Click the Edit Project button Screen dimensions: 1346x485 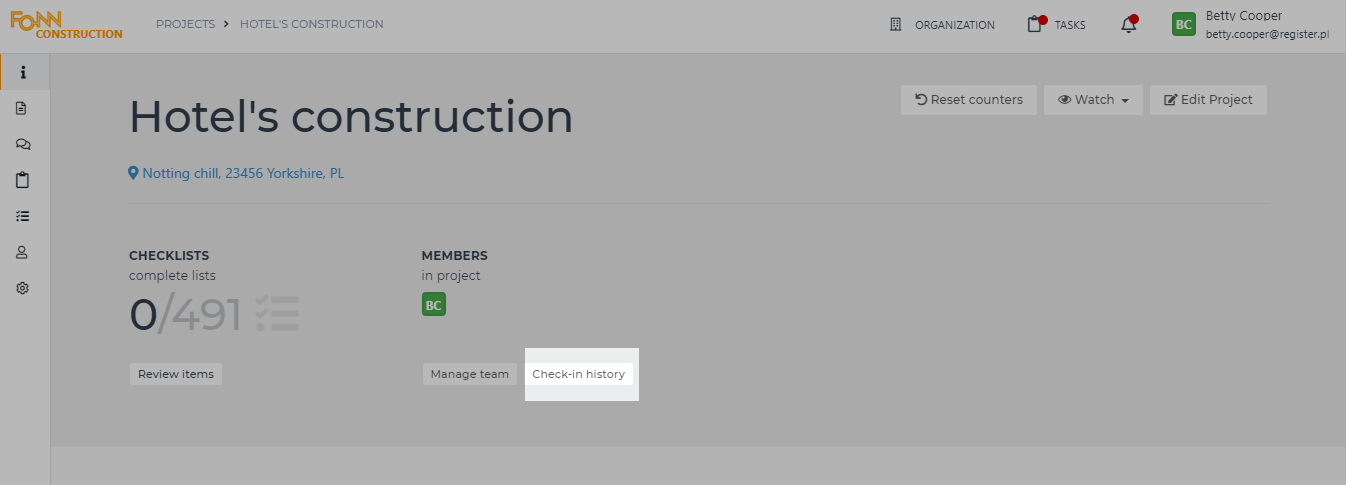click(x=1208, y=100)
